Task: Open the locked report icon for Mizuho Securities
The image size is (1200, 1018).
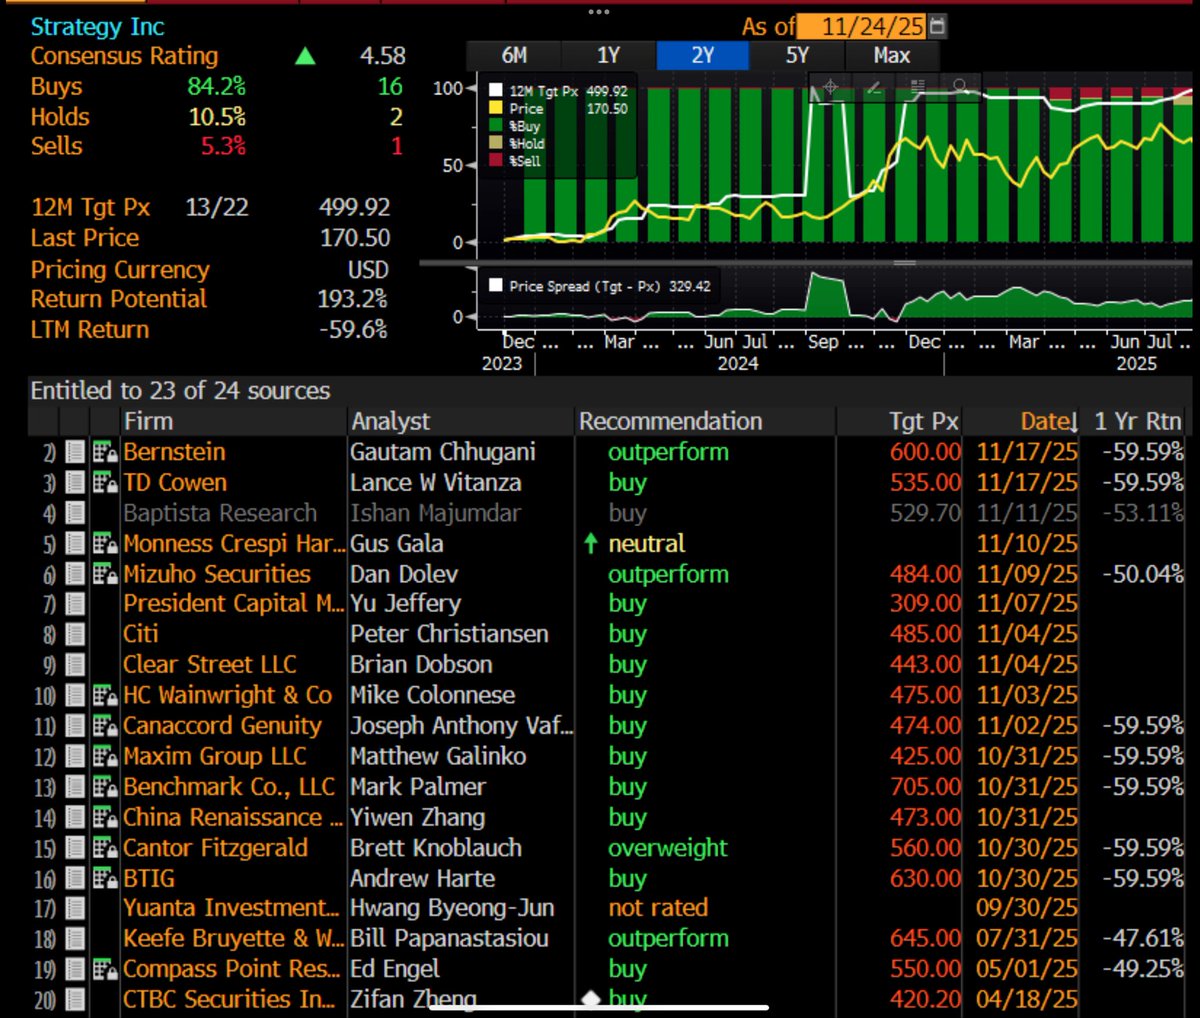Action: (x=105, y=574)
